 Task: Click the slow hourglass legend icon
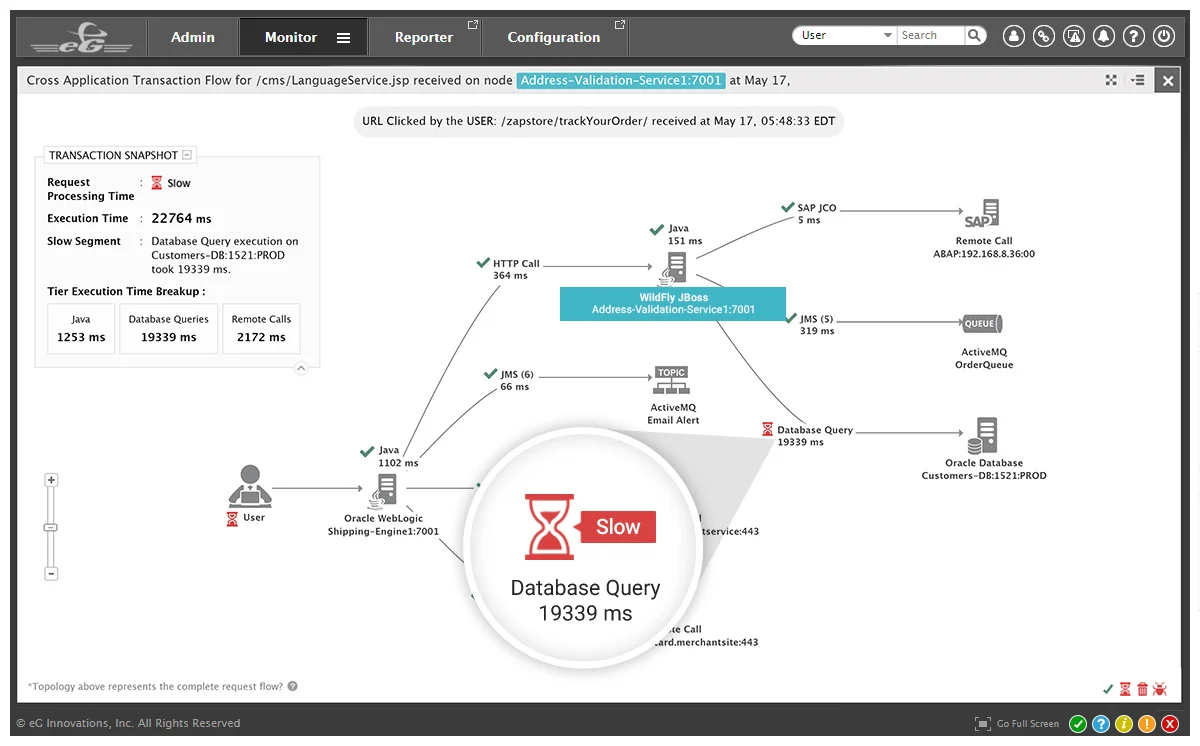1125,689
